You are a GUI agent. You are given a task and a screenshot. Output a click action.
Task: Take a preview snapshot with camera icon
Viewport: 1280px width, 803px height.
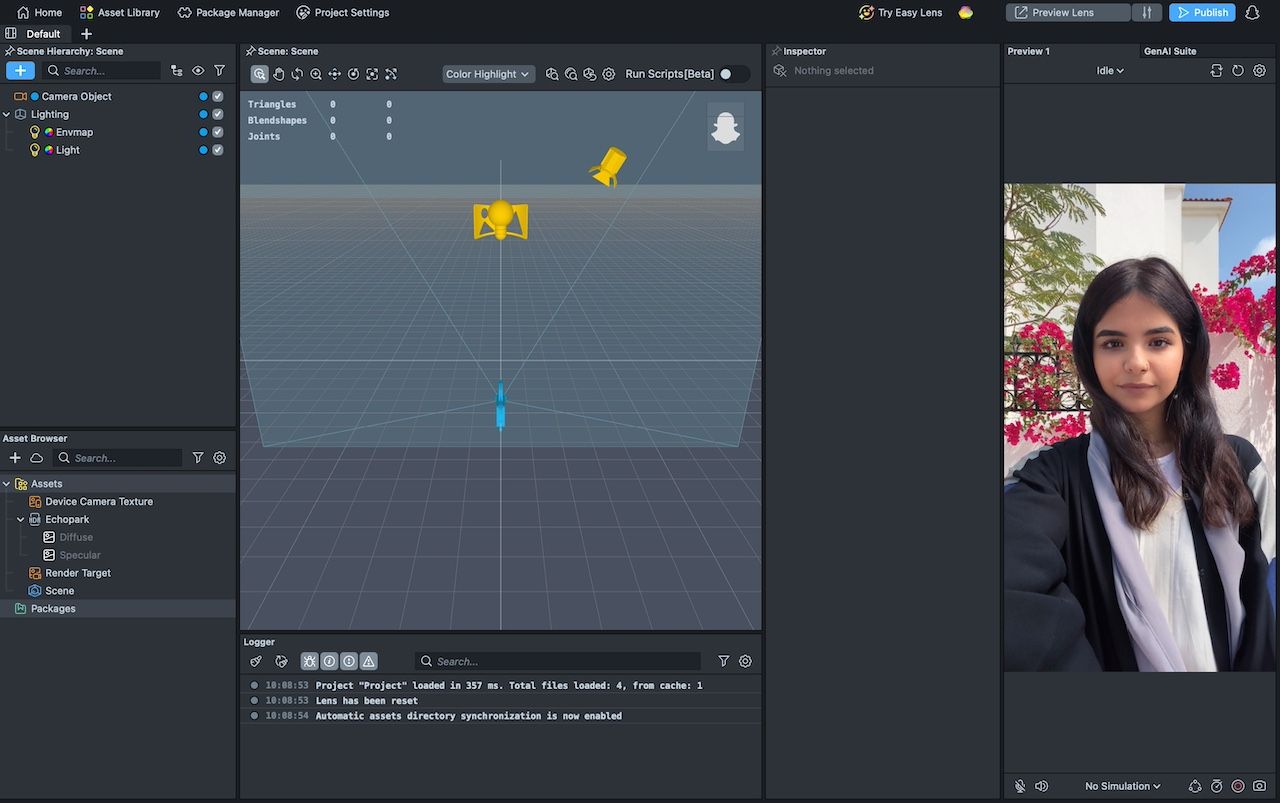click(x=1260, y=786)
